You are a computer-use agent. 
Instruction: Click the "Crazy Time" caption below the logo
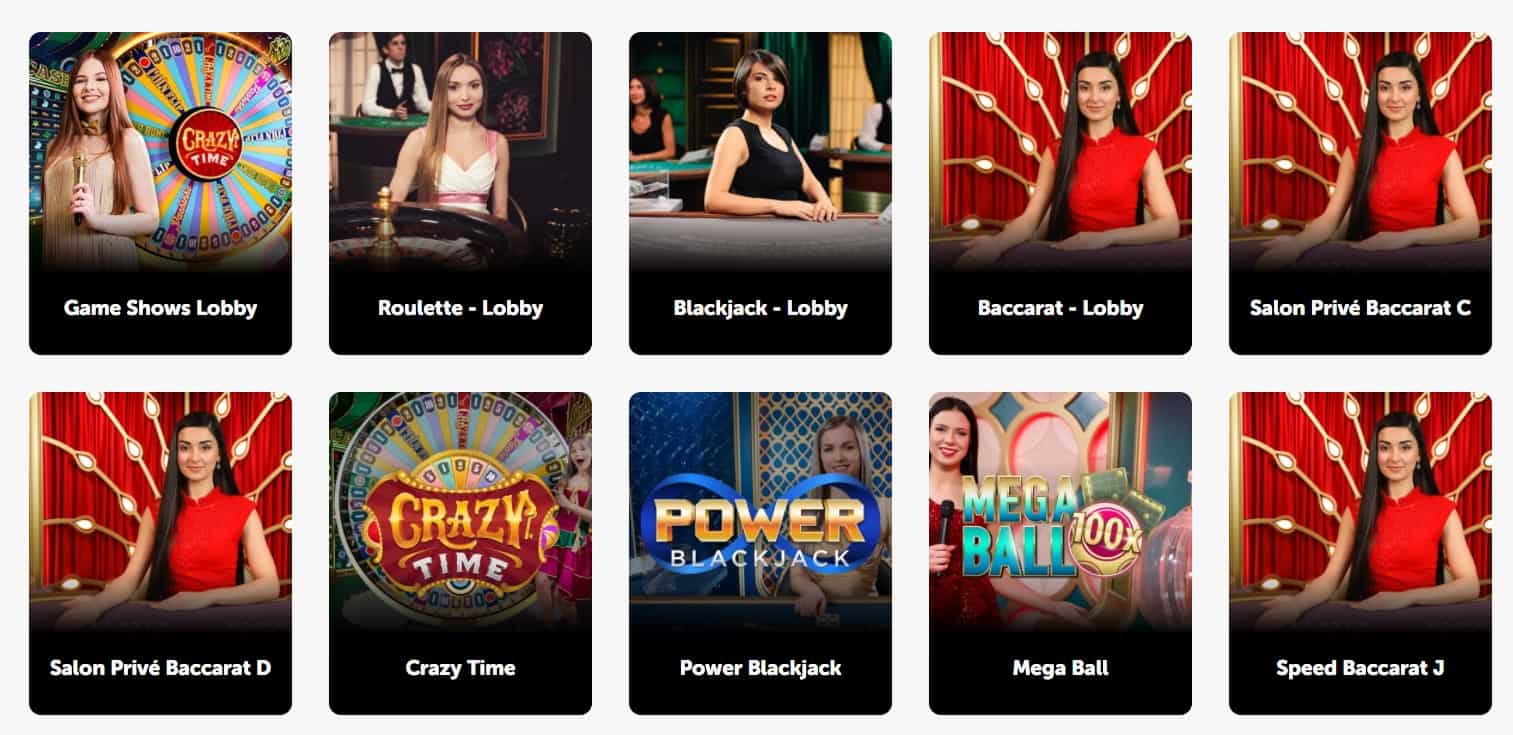point(460,668)
